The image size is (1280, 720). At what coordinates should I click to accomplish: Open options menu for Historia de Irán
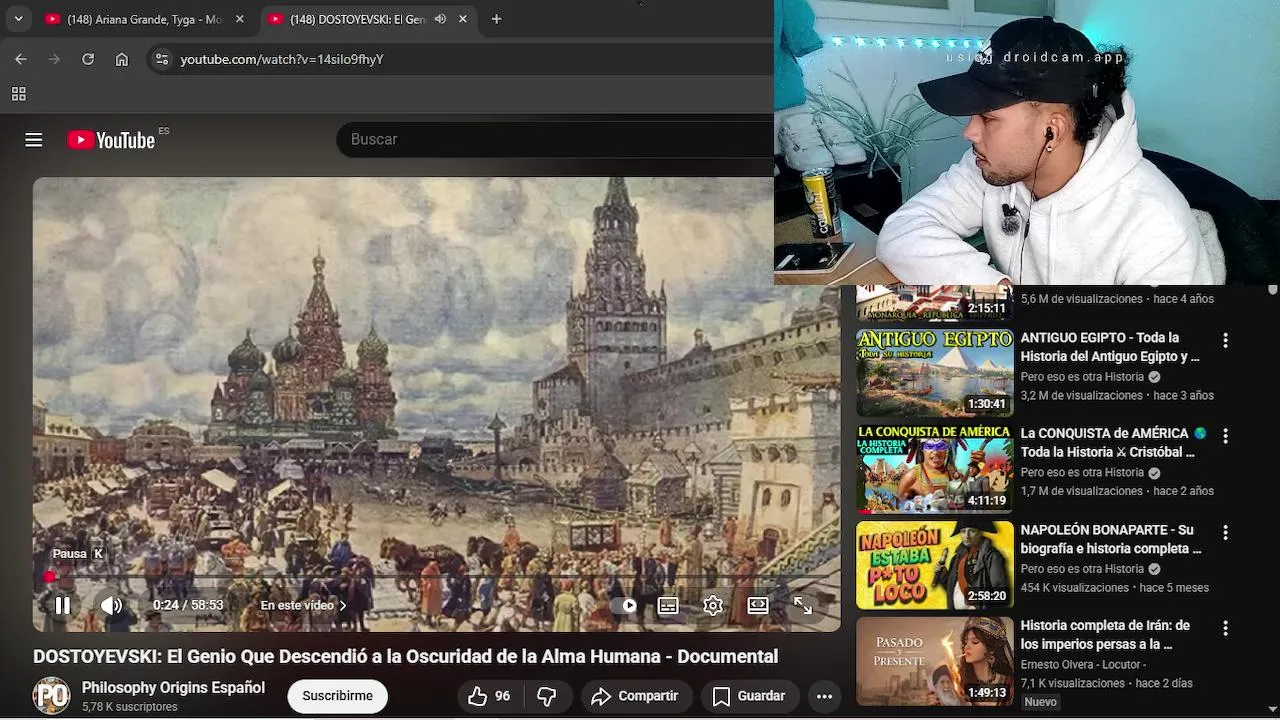click(x=1225, y=628)
